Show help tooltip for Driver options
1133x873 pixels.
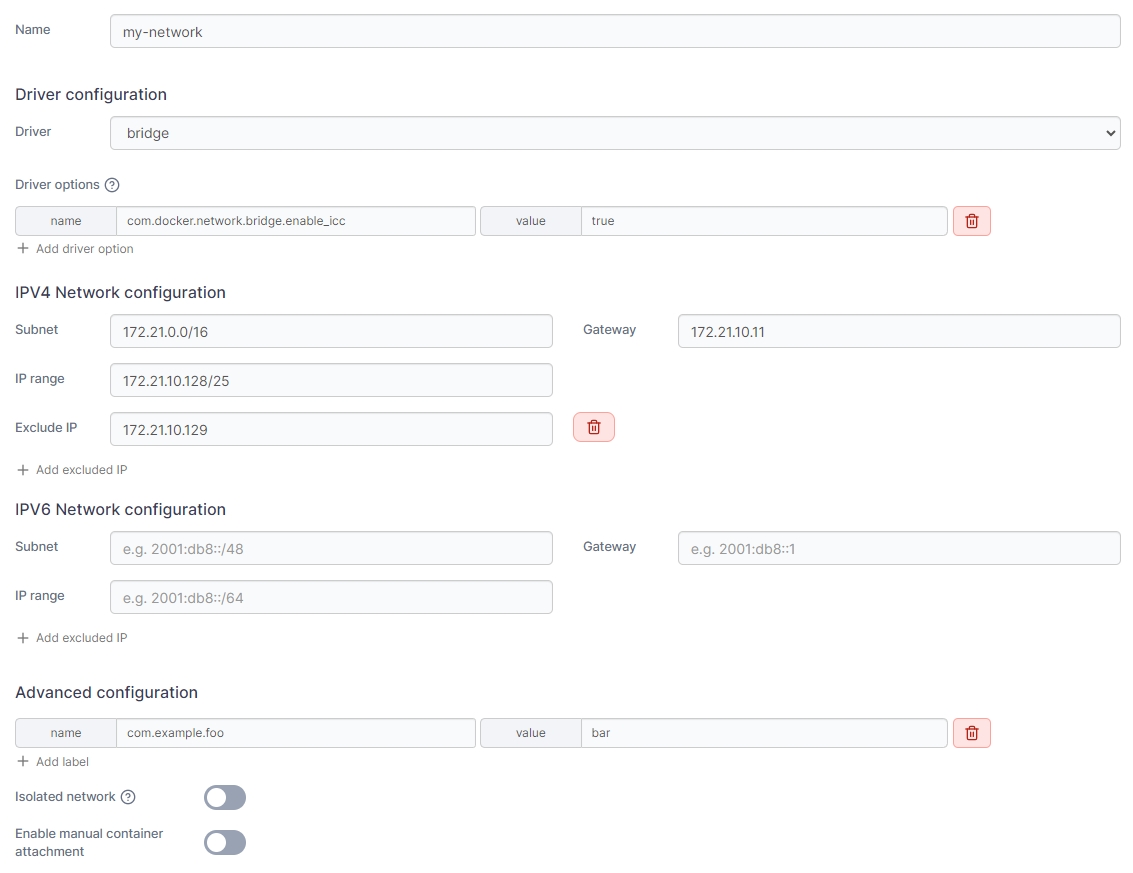tap(112, 185)
